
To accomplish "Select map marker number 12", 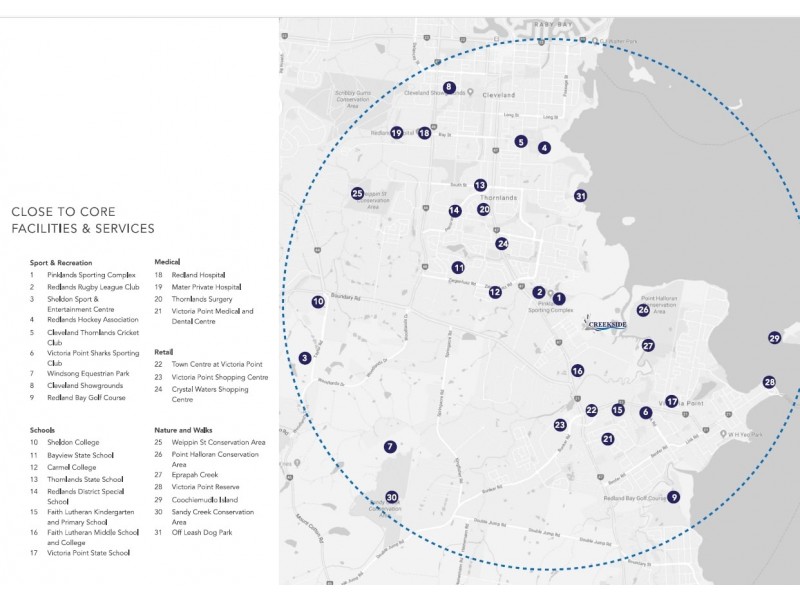I will click(x=495, y=292).
